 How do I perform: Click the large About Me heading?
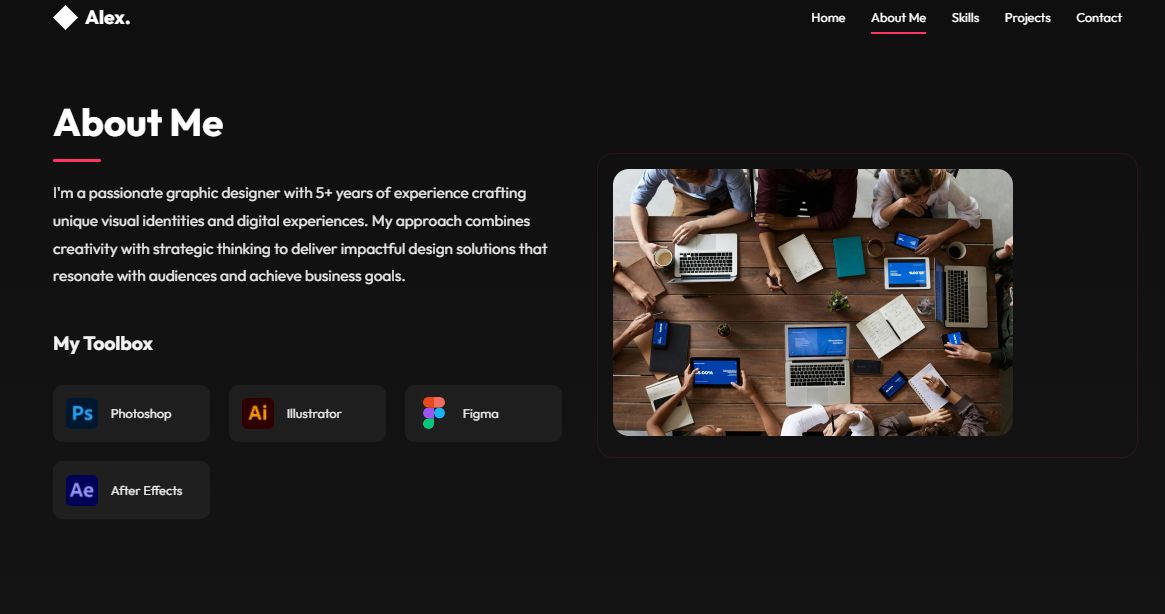pos(138,123)
